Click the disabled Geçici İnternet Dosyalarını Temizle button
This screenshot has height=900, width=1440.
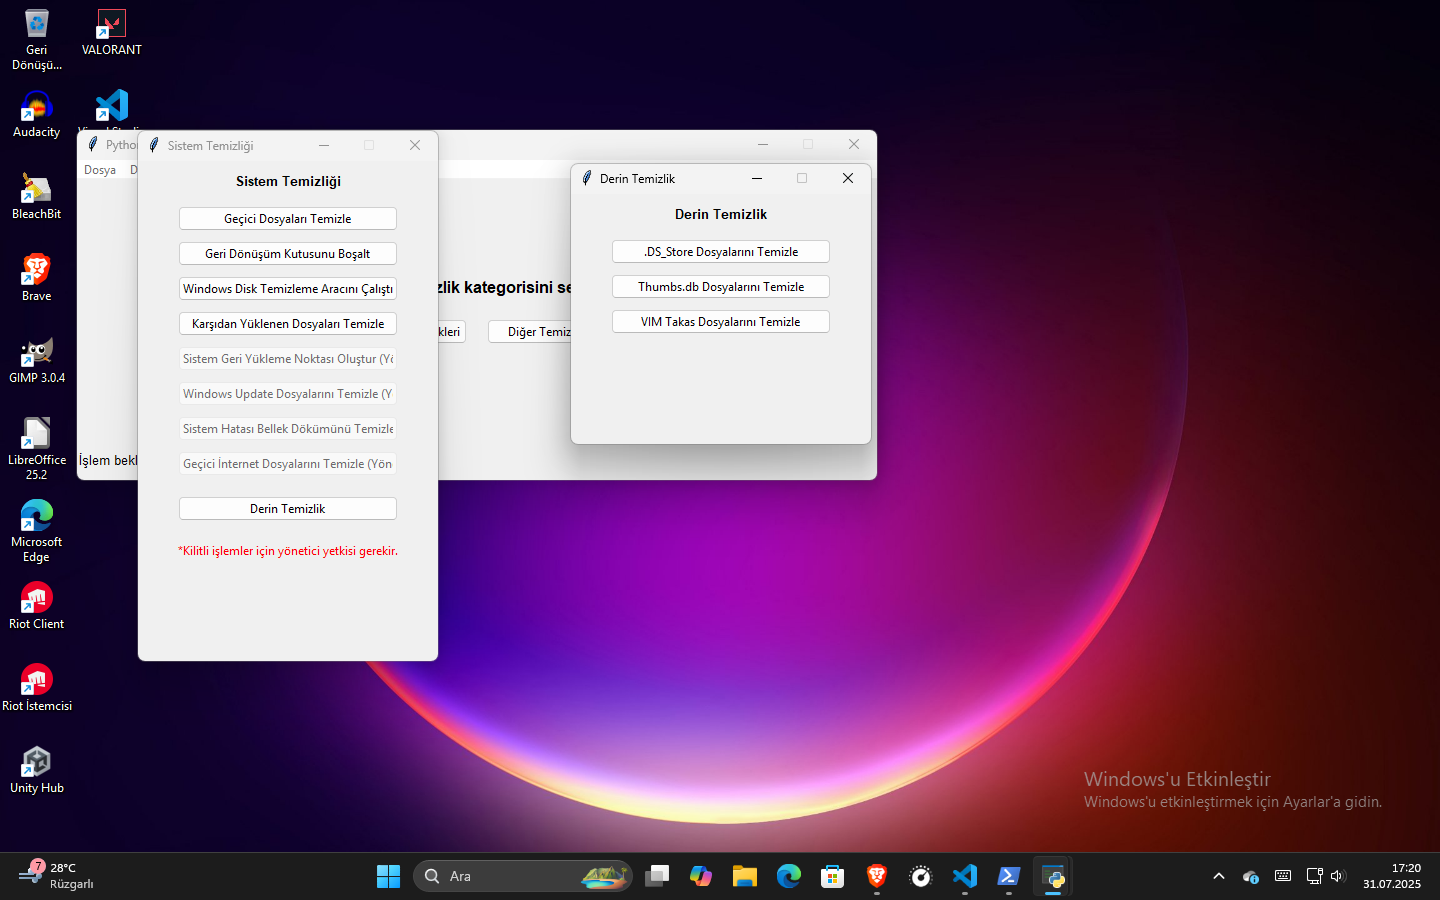coord(288,464)
